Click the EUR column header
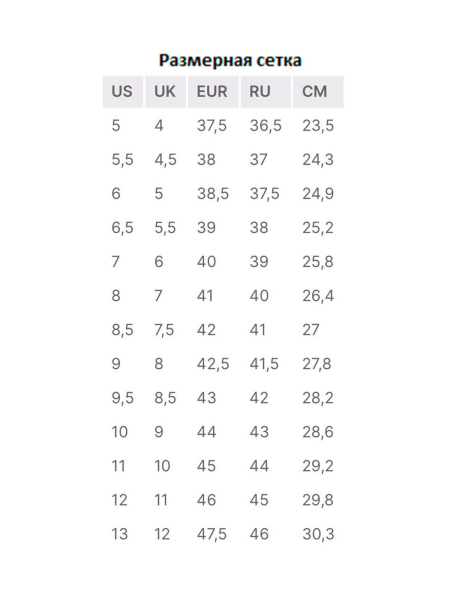This screenshot has height=600, width=450. click(x=213, y=92)
